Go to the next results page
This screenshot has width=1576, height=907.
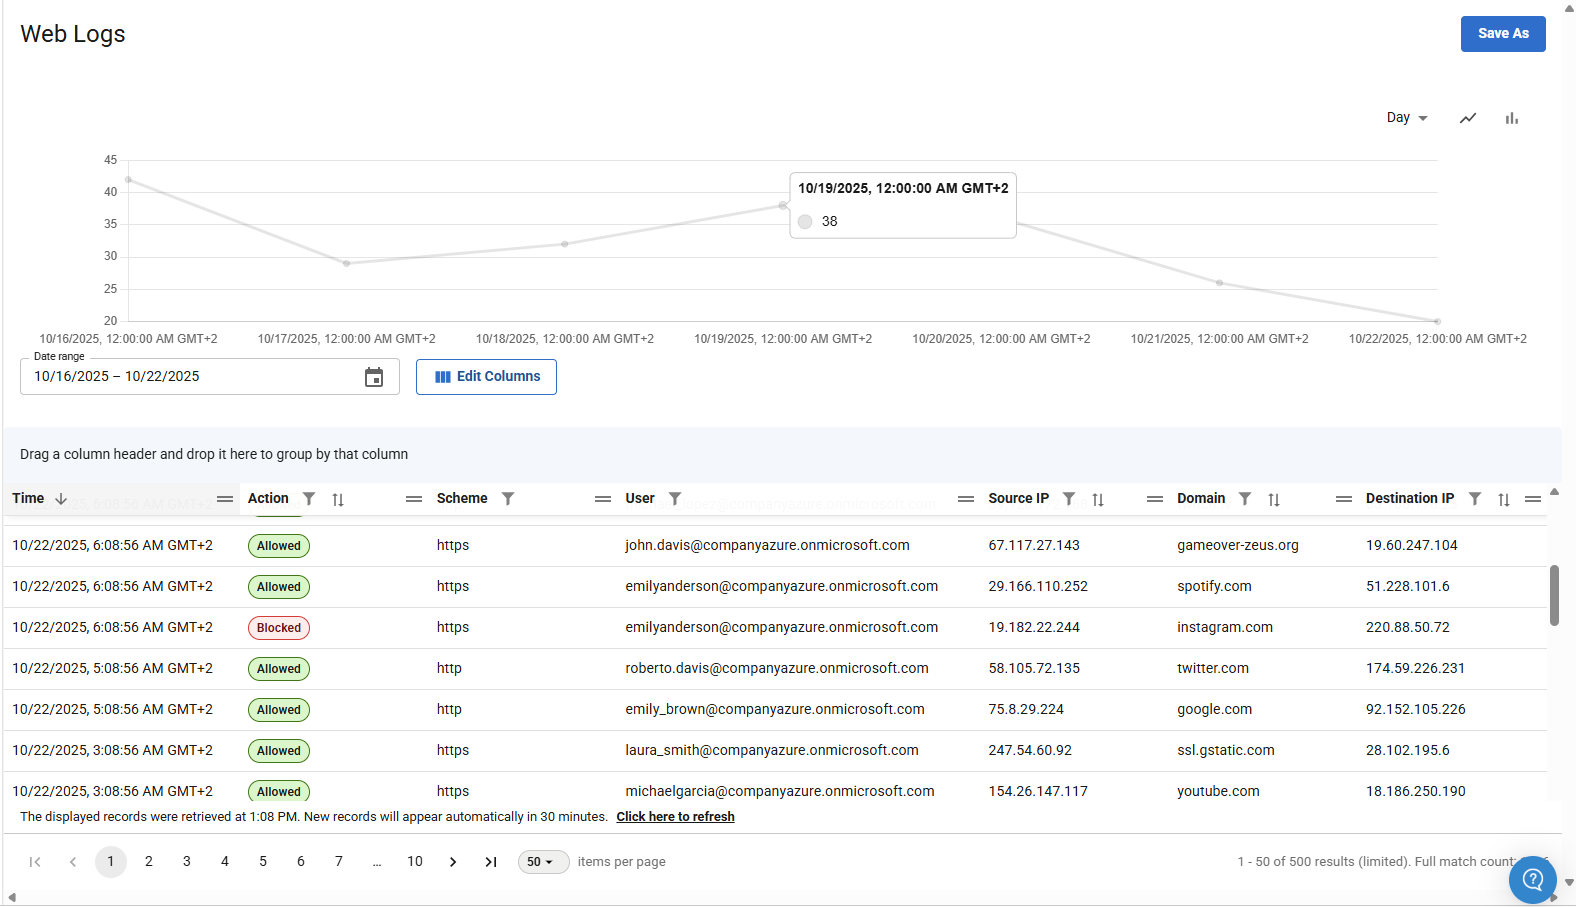(453, 862)
